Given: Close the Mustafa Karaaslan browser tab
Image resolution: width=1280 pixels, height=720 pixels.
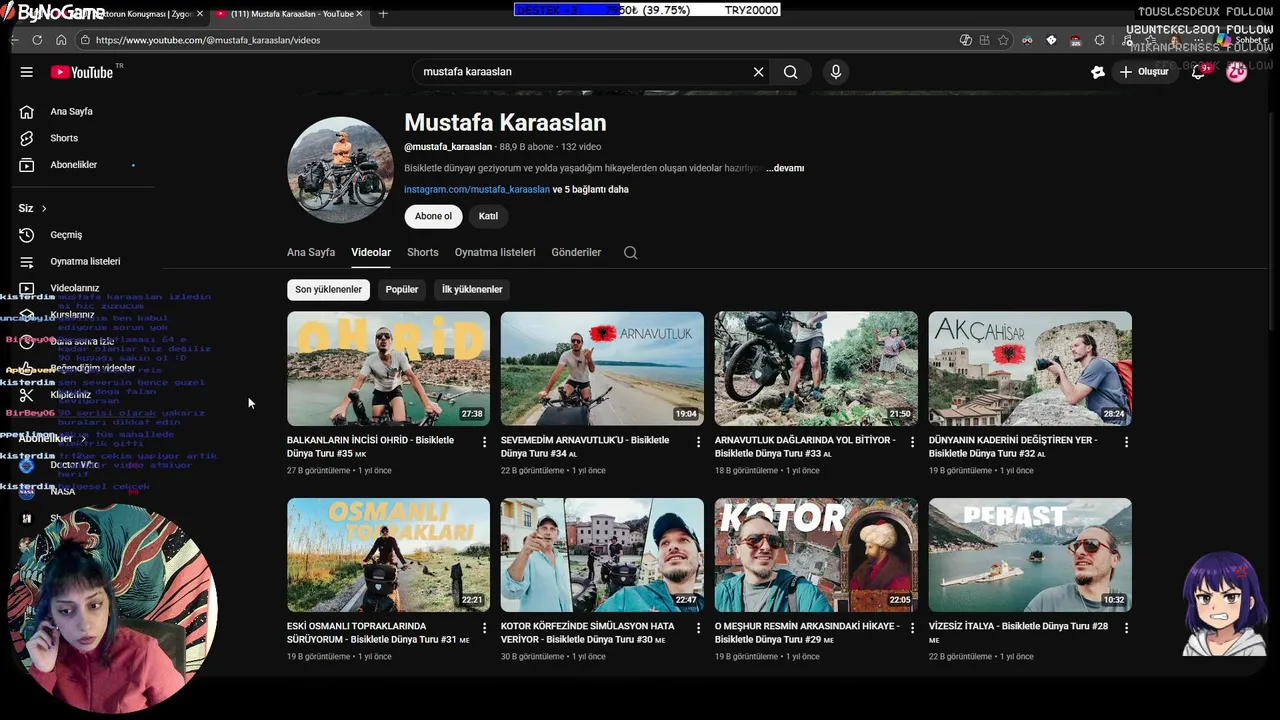Looking at the screenshot, I should click(x=359, y=14).
